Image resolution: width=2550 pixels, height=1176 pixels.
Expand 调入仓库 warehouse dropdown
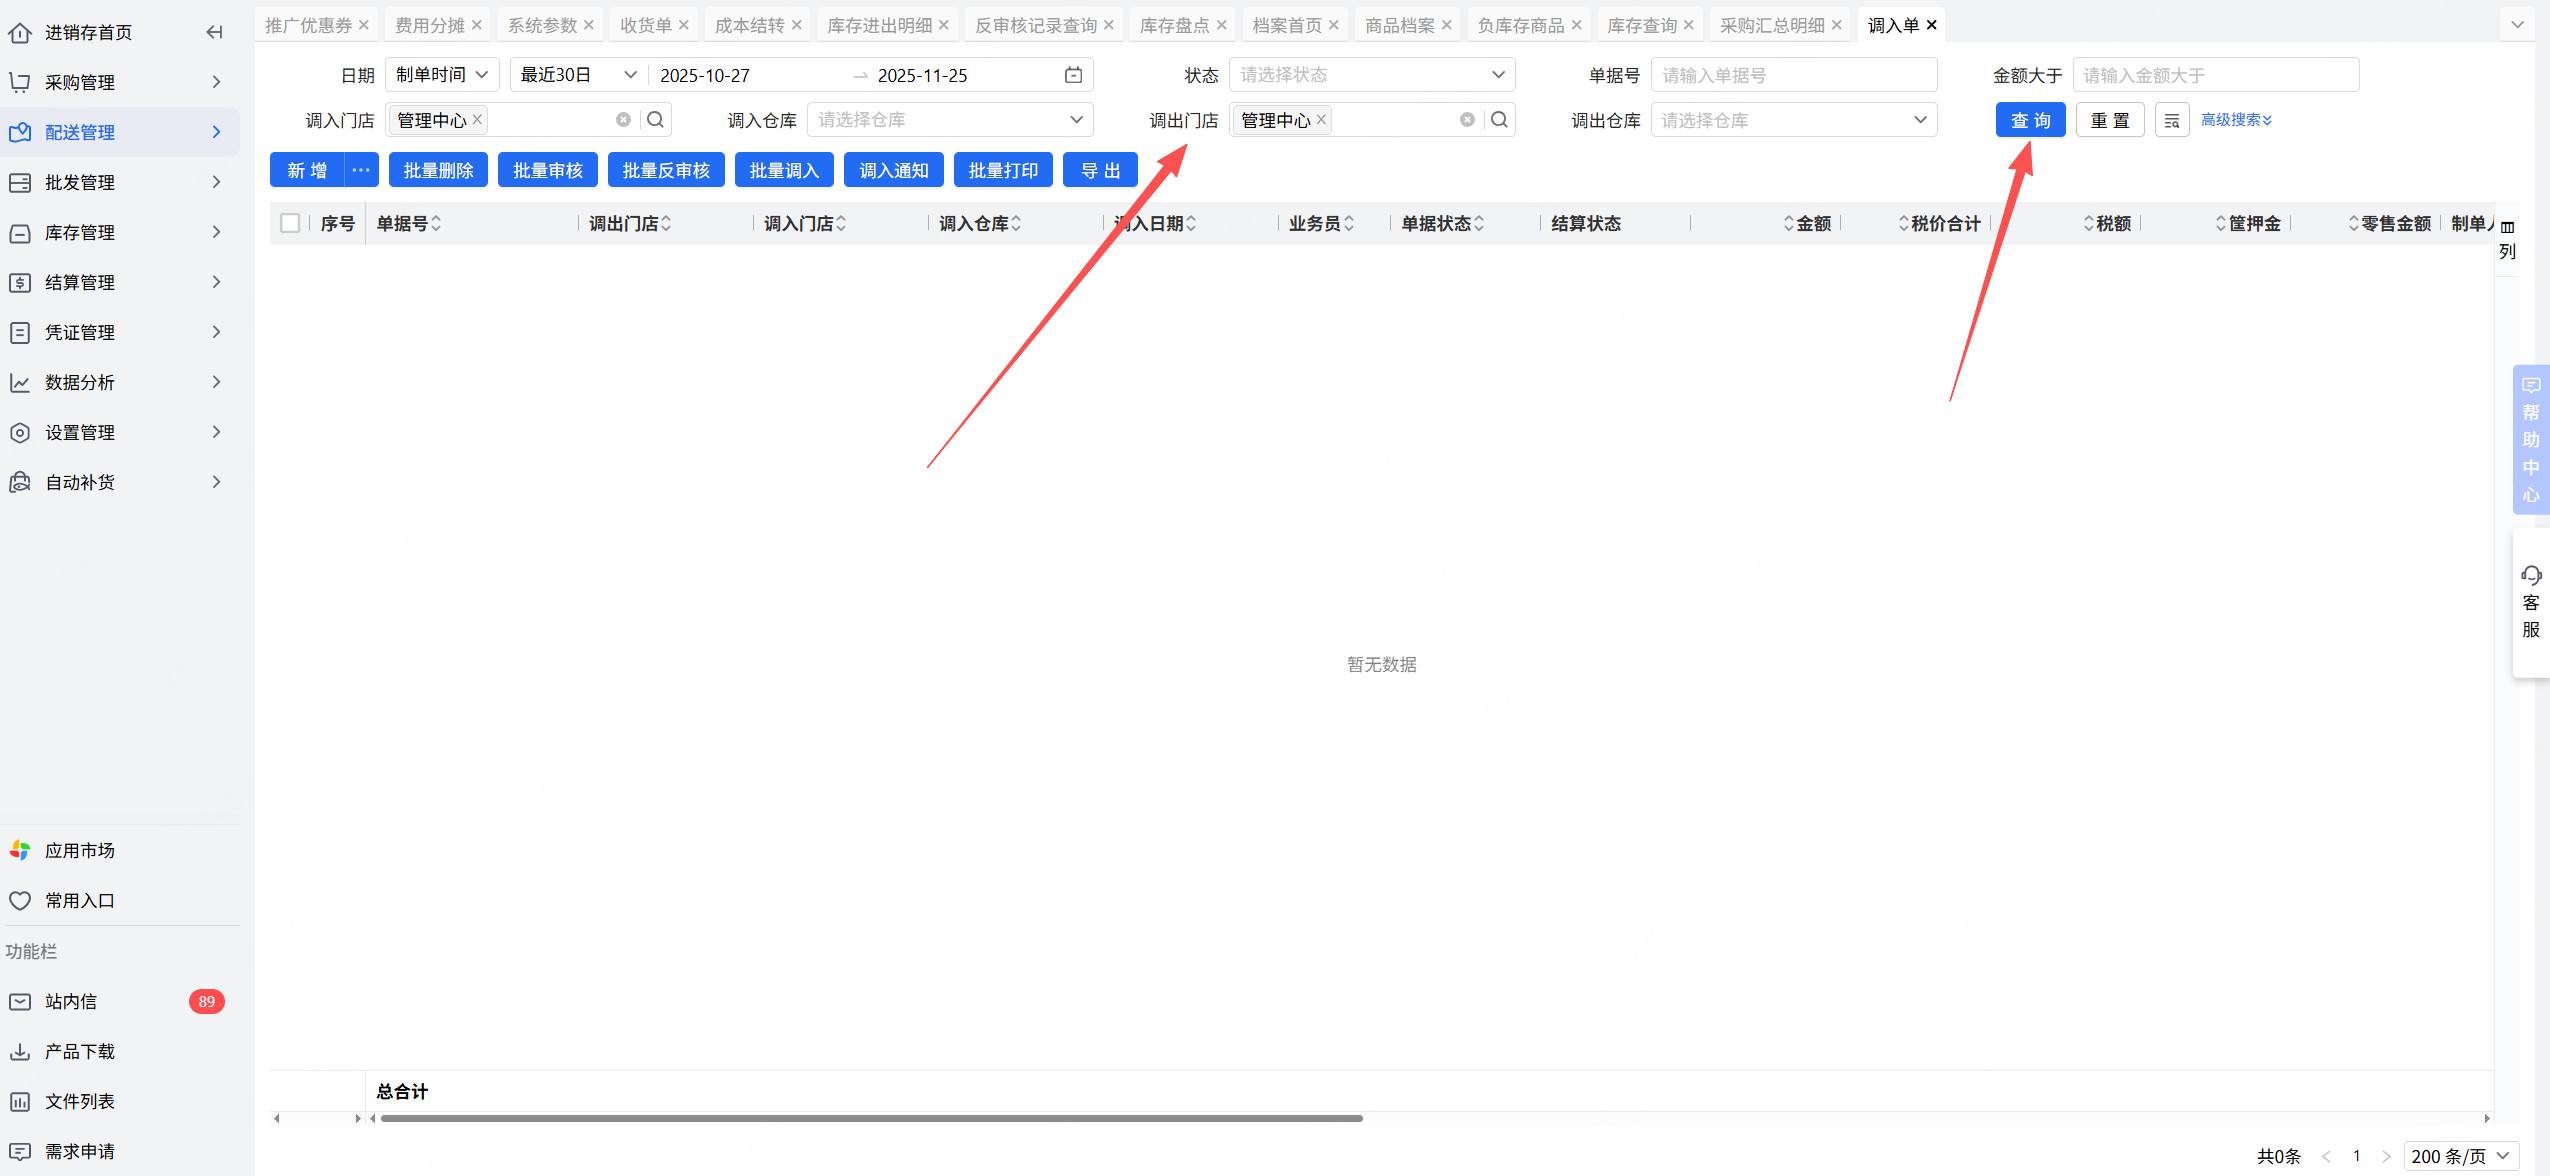coord(949,120)
